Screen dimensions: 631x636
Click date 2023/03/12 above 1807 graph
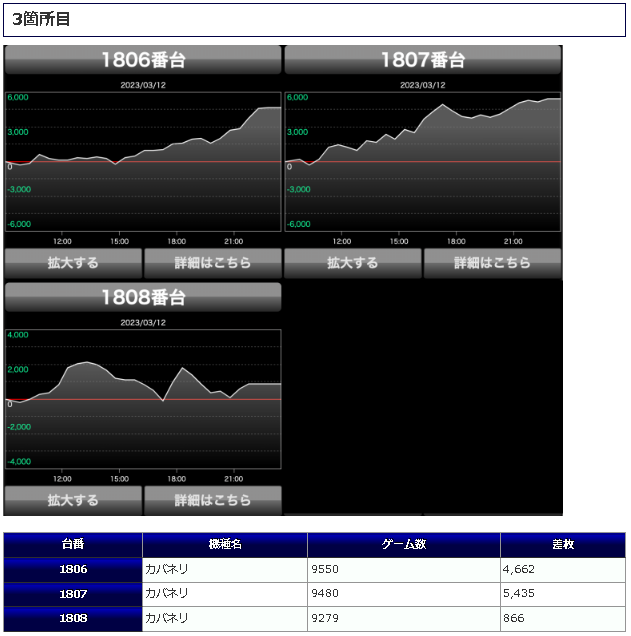pyautogui.click(x=423, y=85)
